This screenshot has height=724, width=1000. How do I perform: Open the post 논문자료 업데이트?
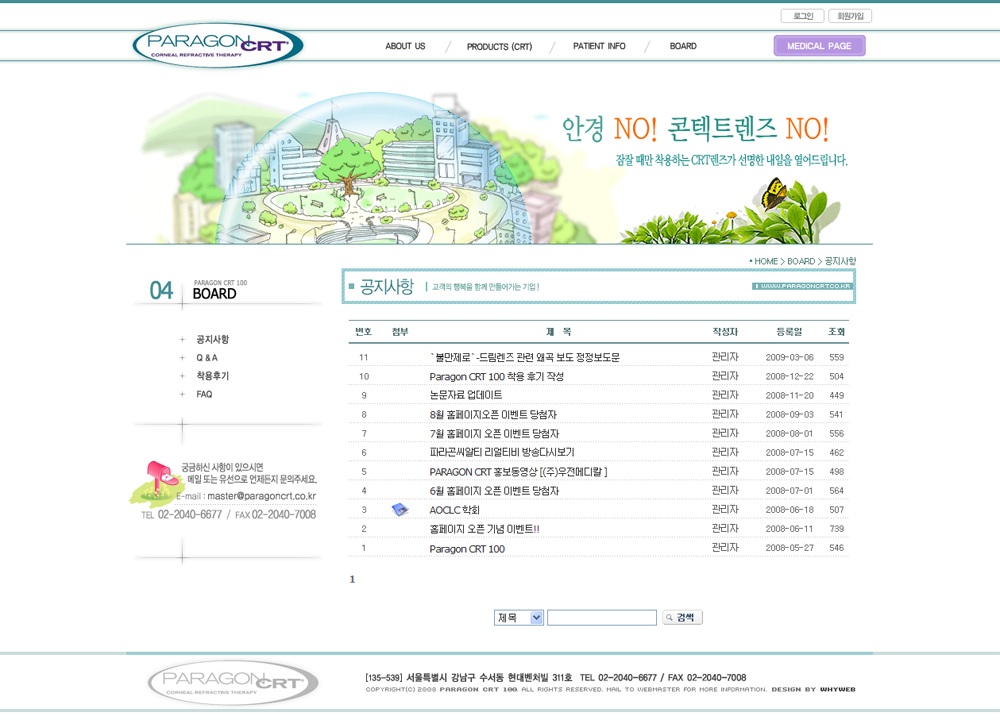click(x=466, y=396)
